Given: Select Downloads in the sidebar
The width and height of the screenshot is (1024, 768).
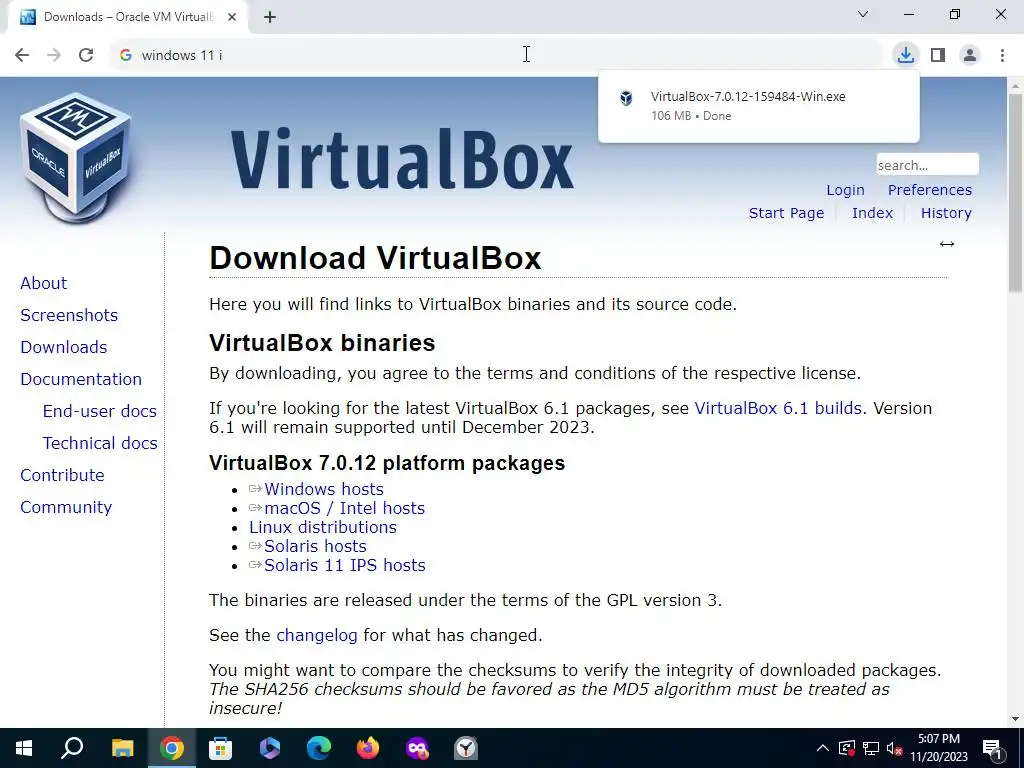Looking at the screenshot, I should point(63,347).
